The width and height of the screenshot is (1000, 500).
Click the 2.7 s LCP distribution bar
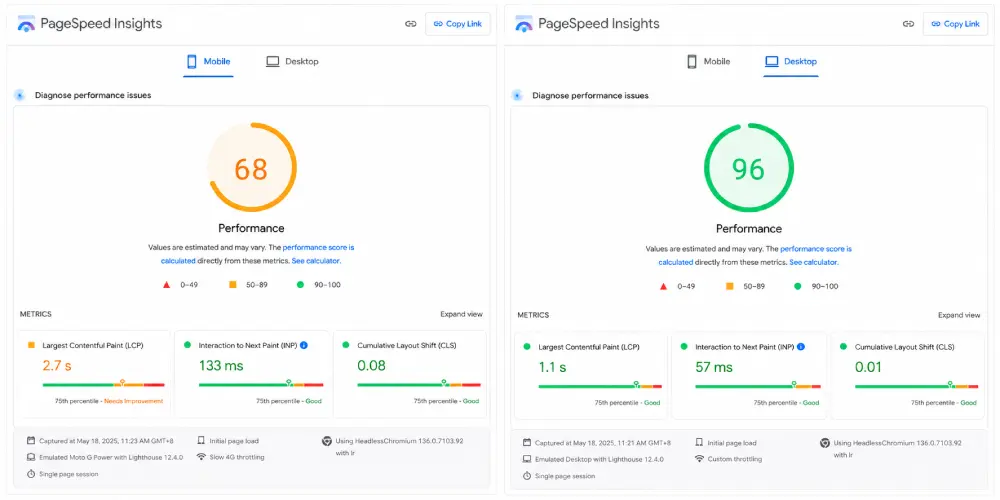point(103,385)
